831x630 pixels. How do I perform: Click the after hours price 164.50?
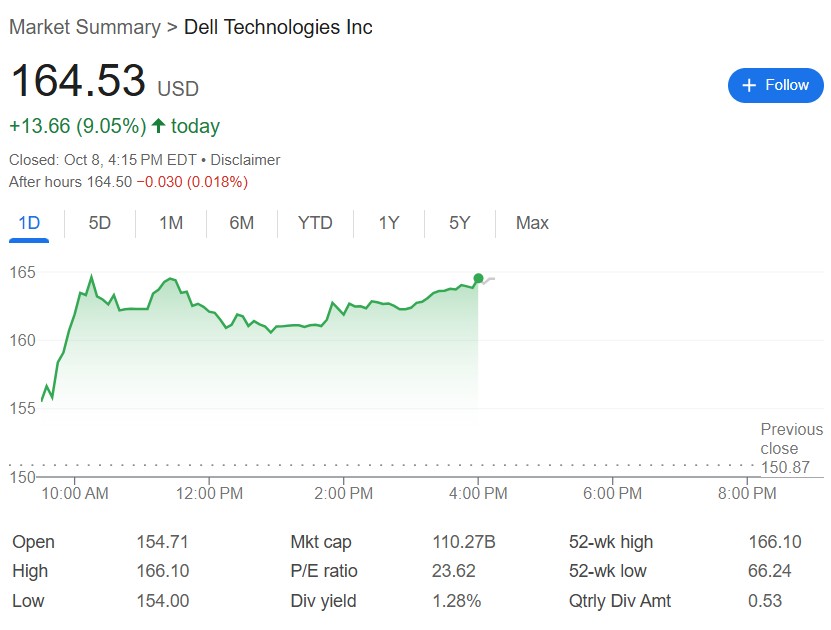(110, 182)
